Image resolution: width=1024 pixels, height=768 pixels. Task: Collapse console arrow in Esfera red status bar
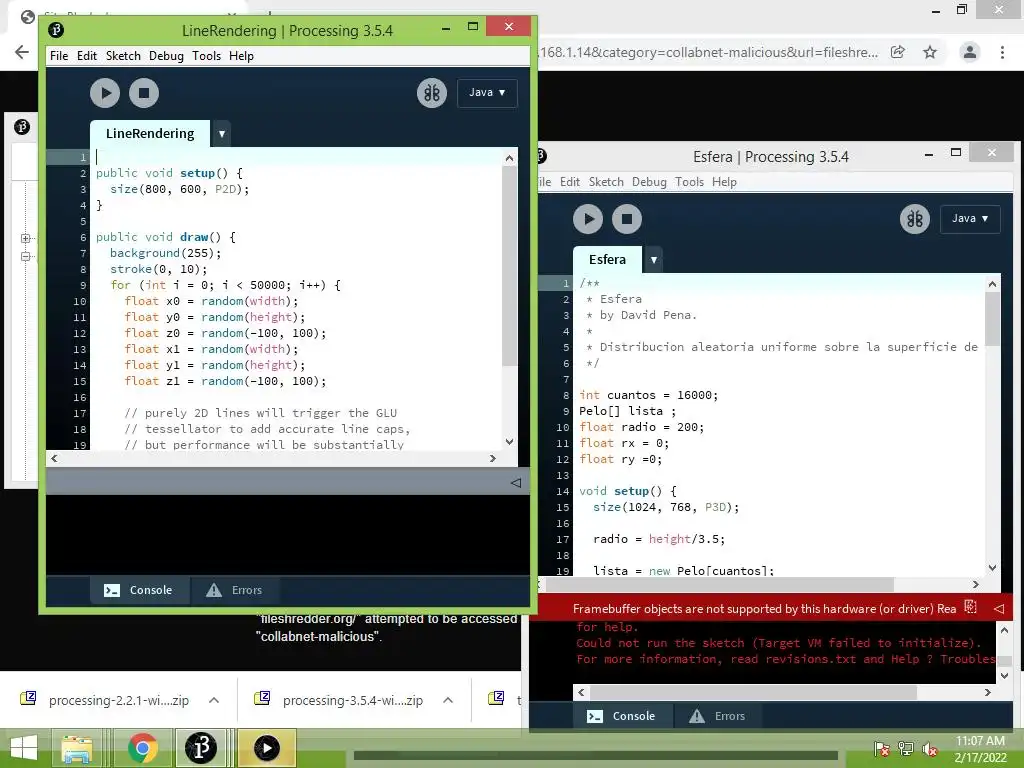coord(999,609)
